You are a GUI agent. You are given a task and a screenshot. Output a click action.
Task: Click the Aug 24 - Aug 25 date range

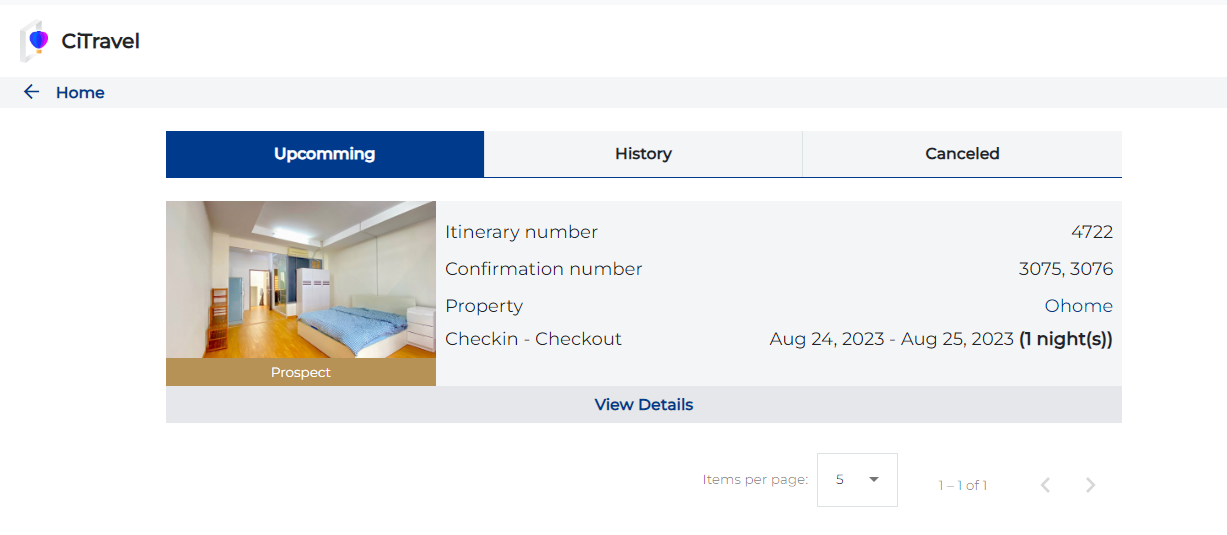pyautogui.click(x=891, y=339)
